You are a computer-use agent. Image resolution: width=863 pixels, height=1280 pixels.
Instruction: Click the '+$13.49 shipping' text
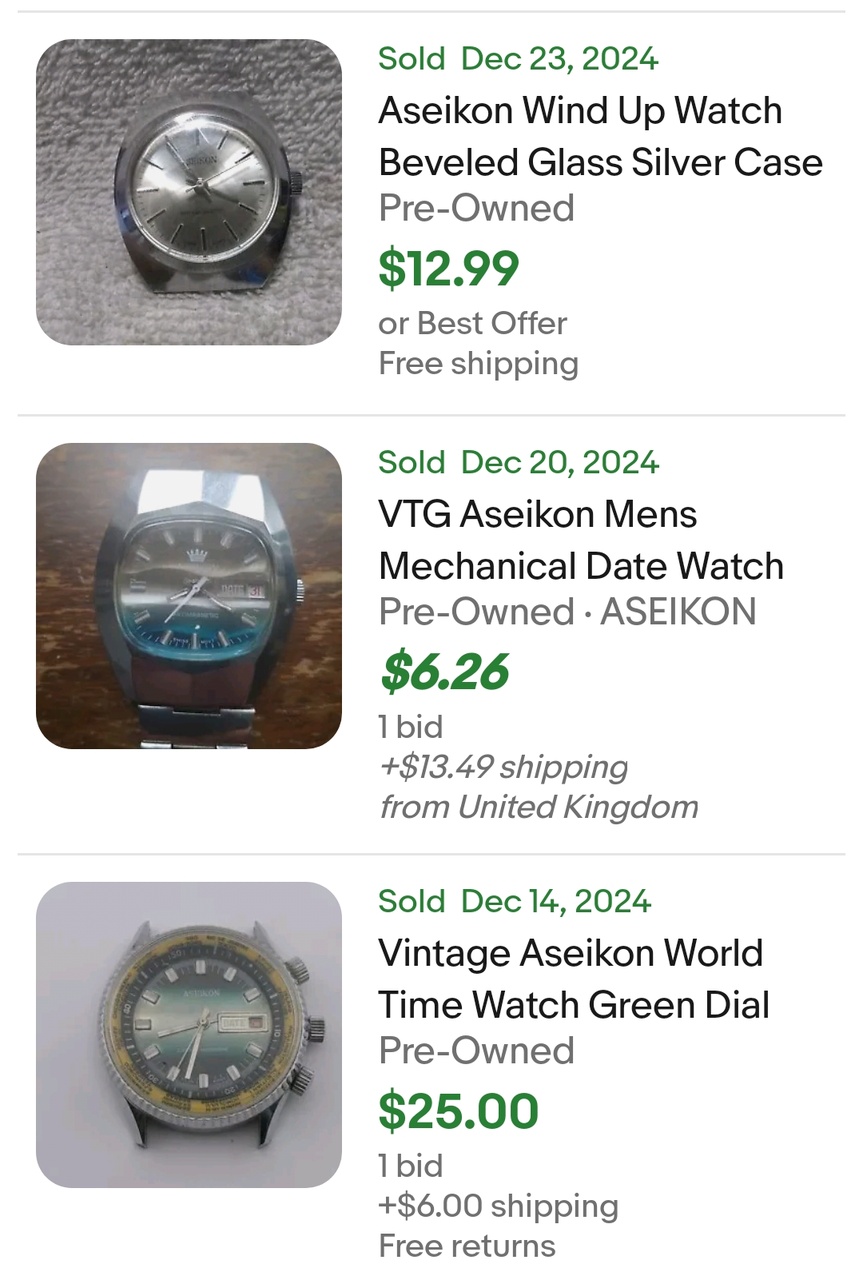[503, 767]
